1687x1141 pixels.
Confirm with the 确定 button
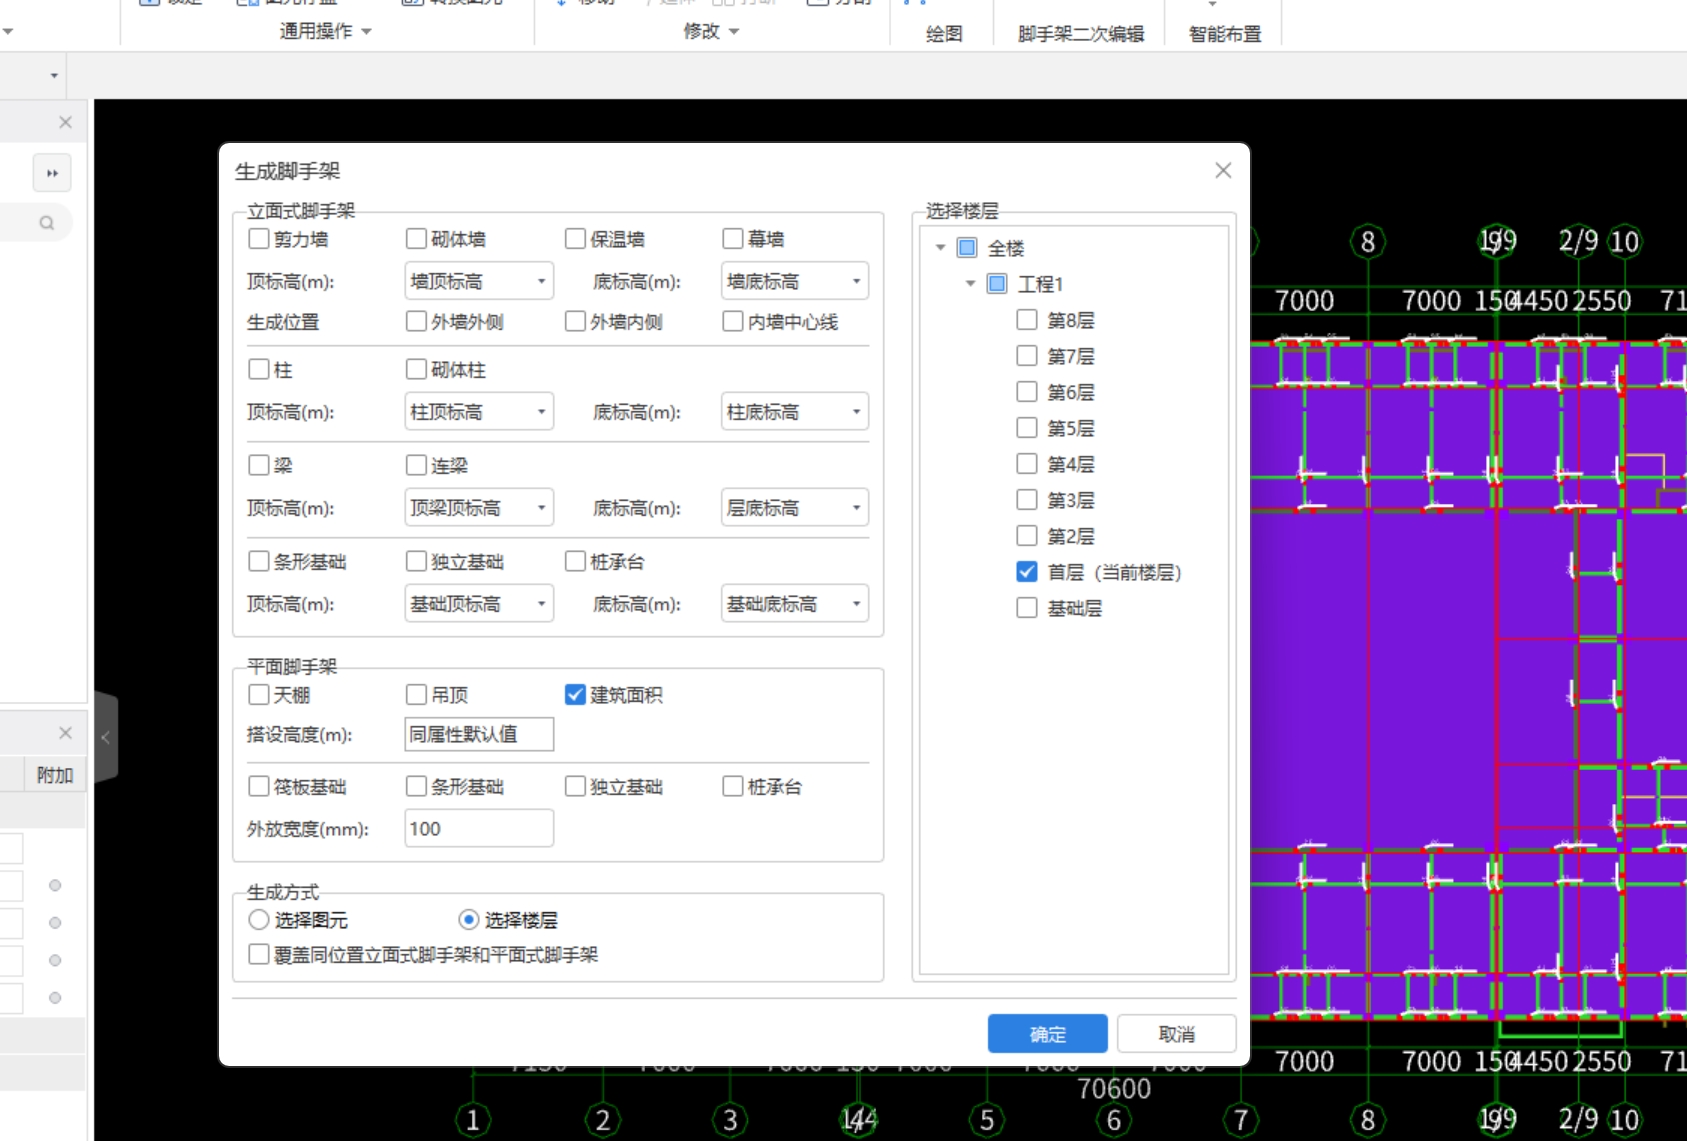1048,1034
